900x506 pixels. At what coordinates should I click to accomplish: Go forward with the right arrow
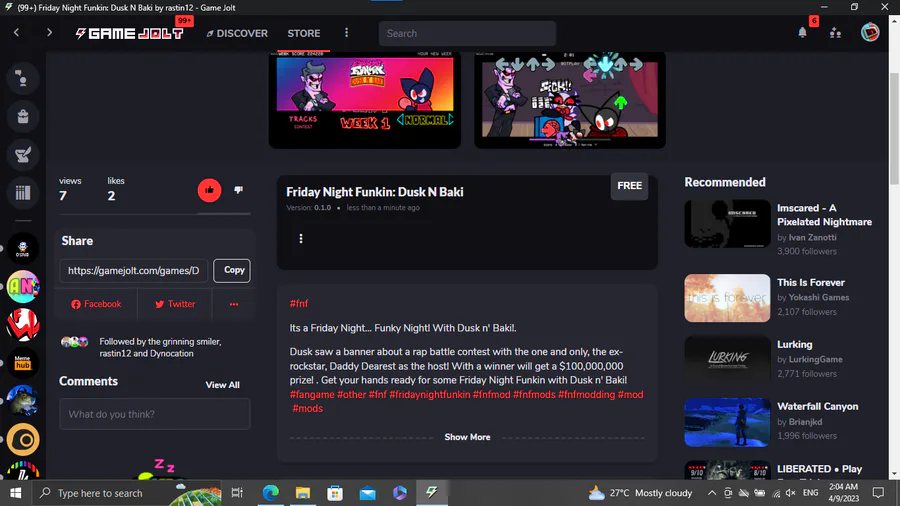point(49,33)
